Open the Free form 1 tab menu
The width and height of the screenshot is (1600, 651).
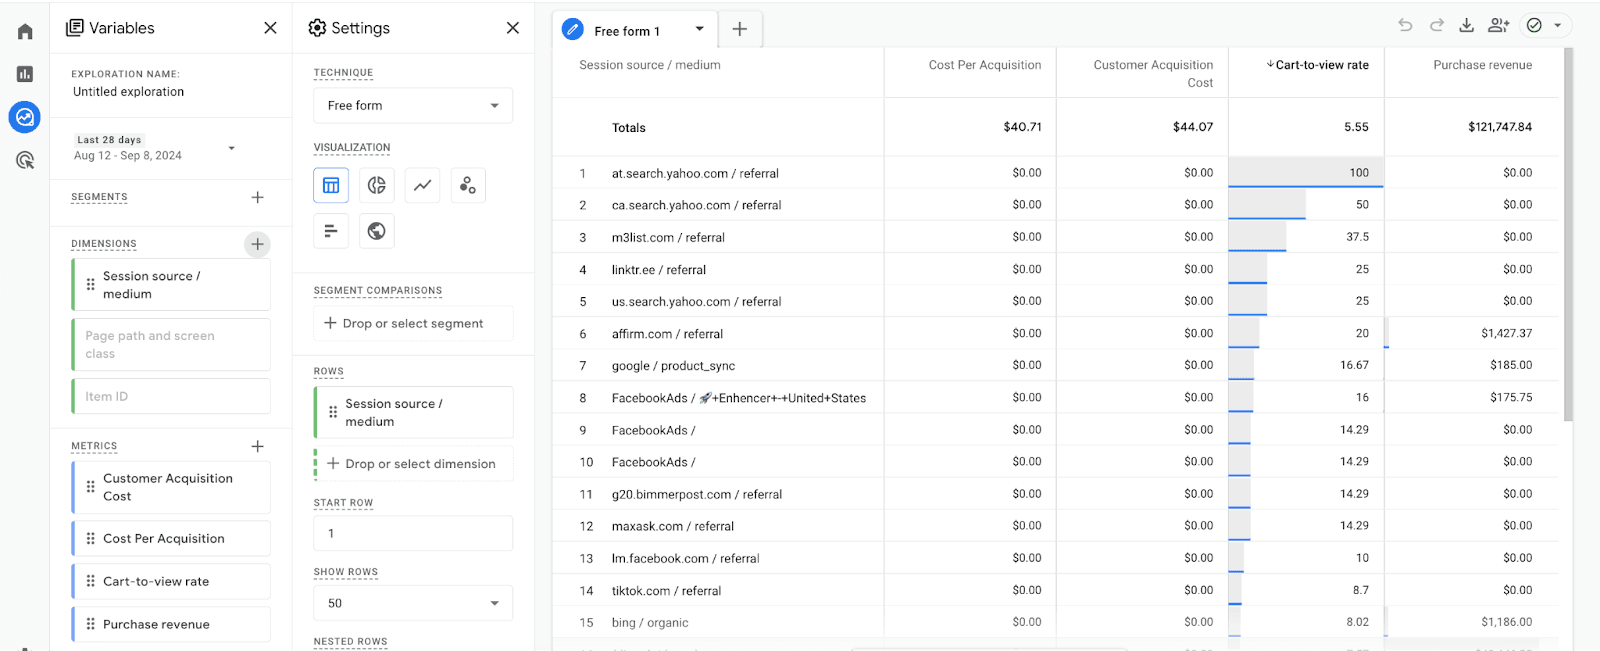click(699, 29)
